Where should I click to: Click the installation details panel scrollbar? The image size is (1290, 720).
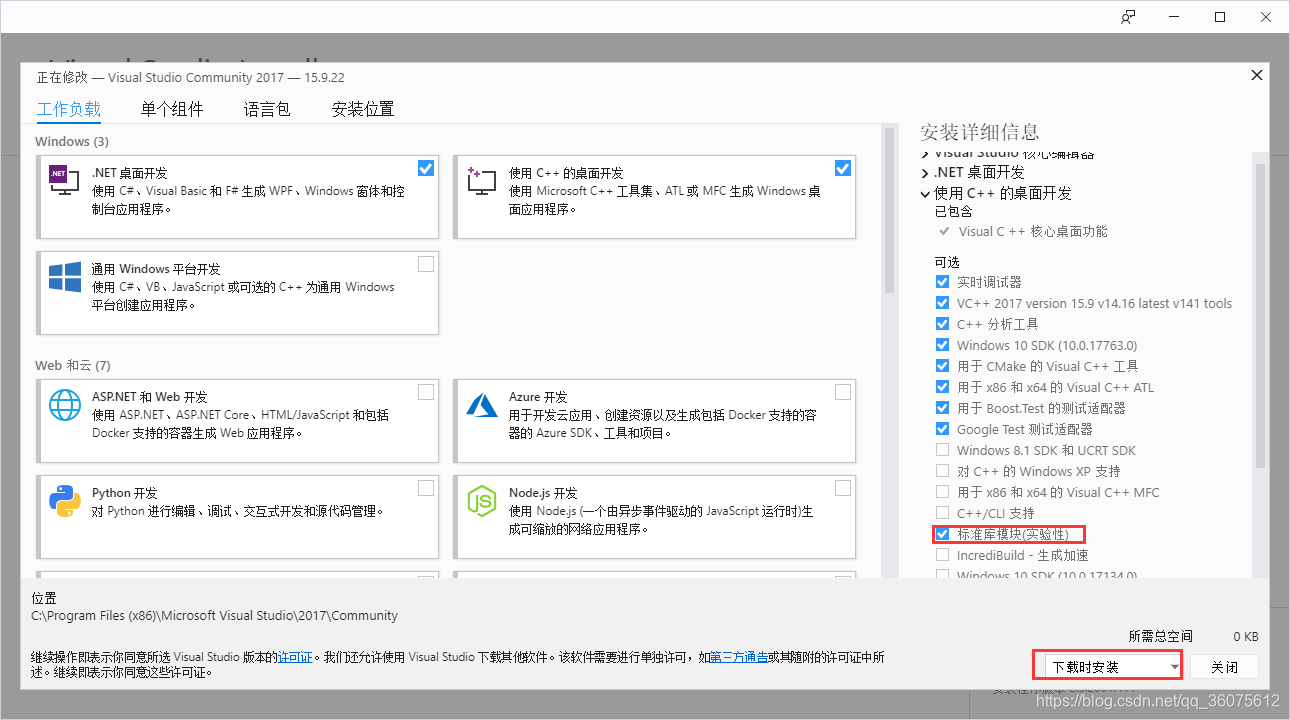pyautogui.click(x=1260, y=315)
